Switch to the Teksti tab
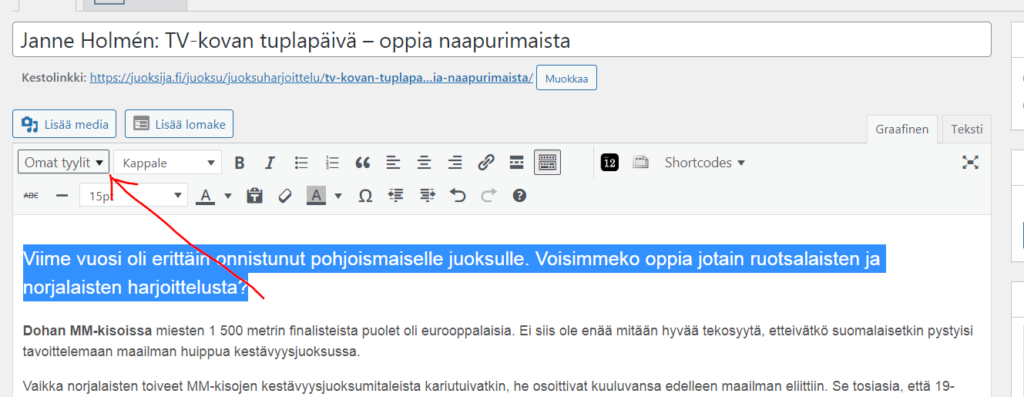Screen dimensions: 1024x397 pyautogui.click(x=967, y=129)
